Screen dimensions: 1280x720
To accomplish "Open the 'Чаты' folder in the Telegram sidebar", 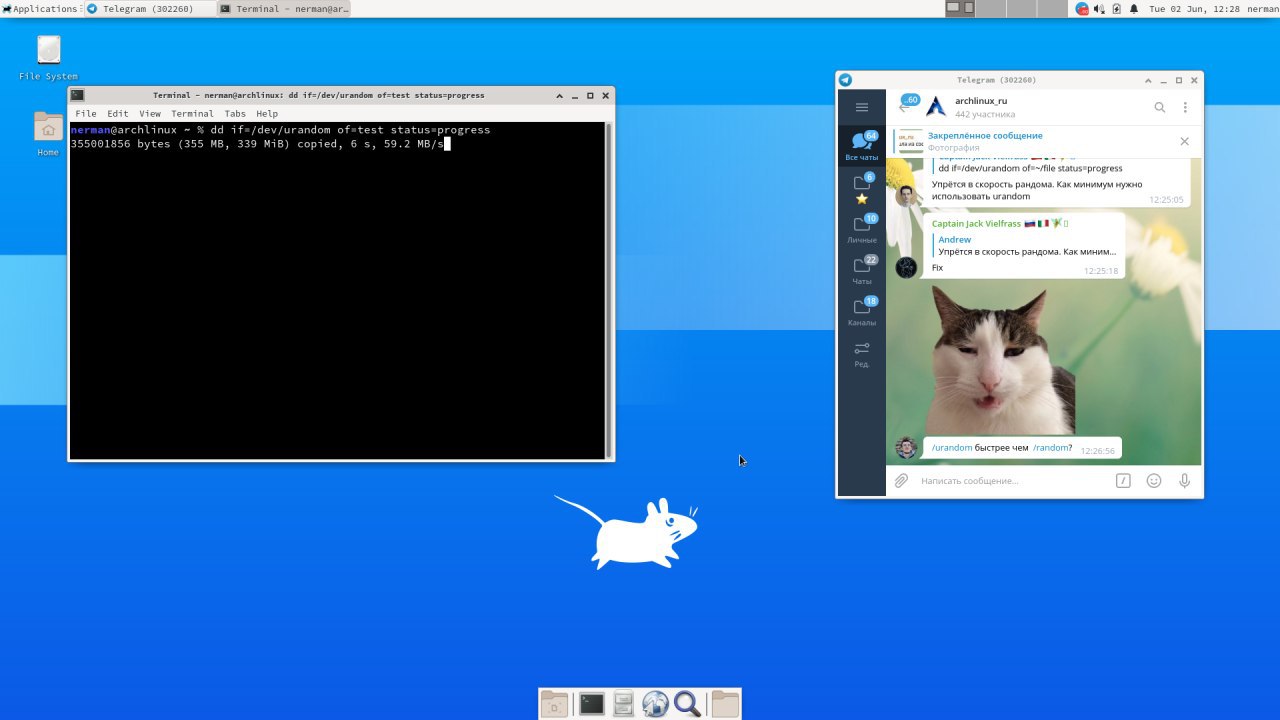I will [x=862, y=270].
